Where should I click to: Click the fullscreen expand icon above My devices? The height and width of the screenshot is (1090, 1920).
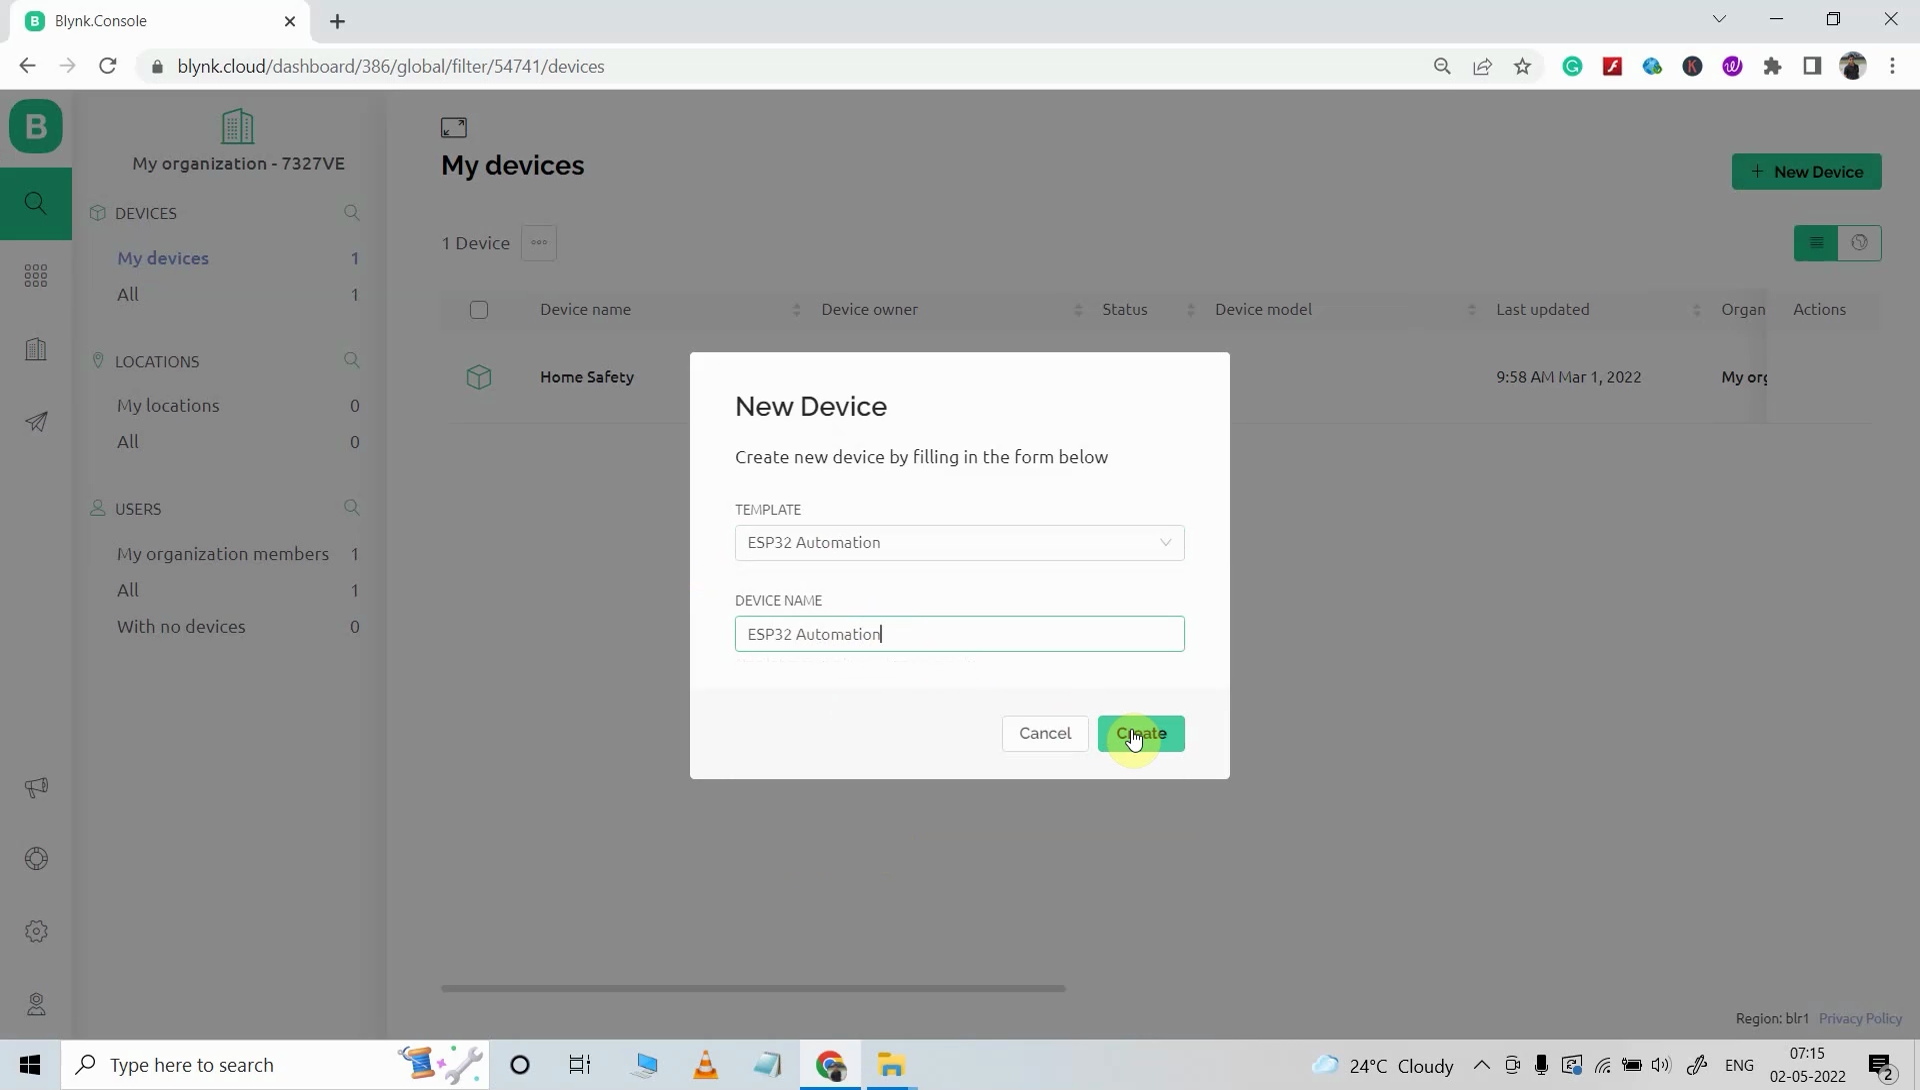click(x=454, y=127)
